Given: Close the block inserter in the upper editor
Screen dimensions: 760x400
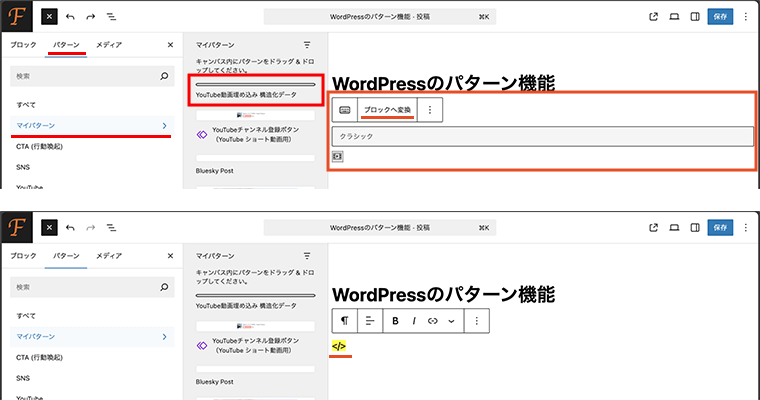Looking at the screenshot, I should (x=49, y=16).
